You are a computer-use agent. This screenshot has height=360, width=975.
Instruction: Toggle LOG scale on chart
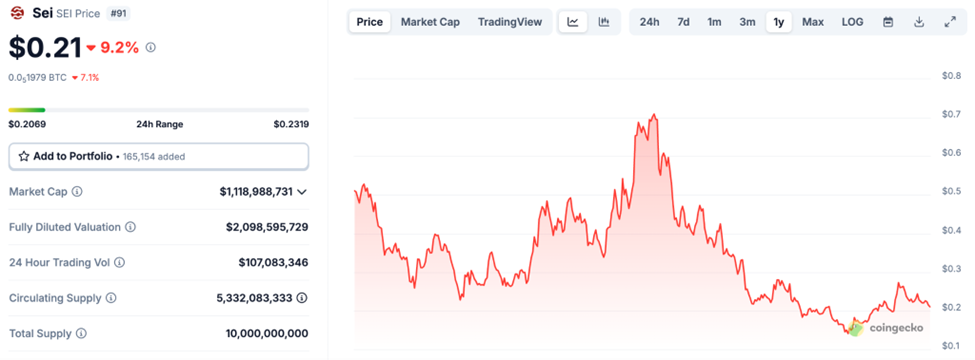click(853, 22)
